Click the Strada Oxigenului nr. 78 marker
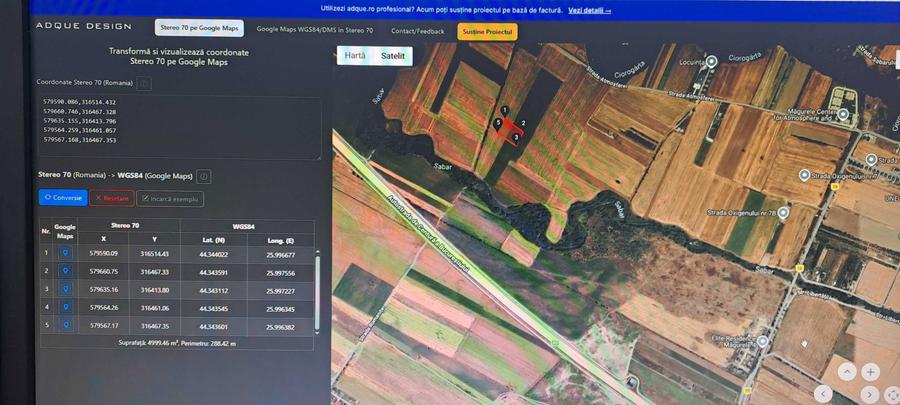Image resolution: width=900 pixels, height=405 pixels. (x=784, y=212)
